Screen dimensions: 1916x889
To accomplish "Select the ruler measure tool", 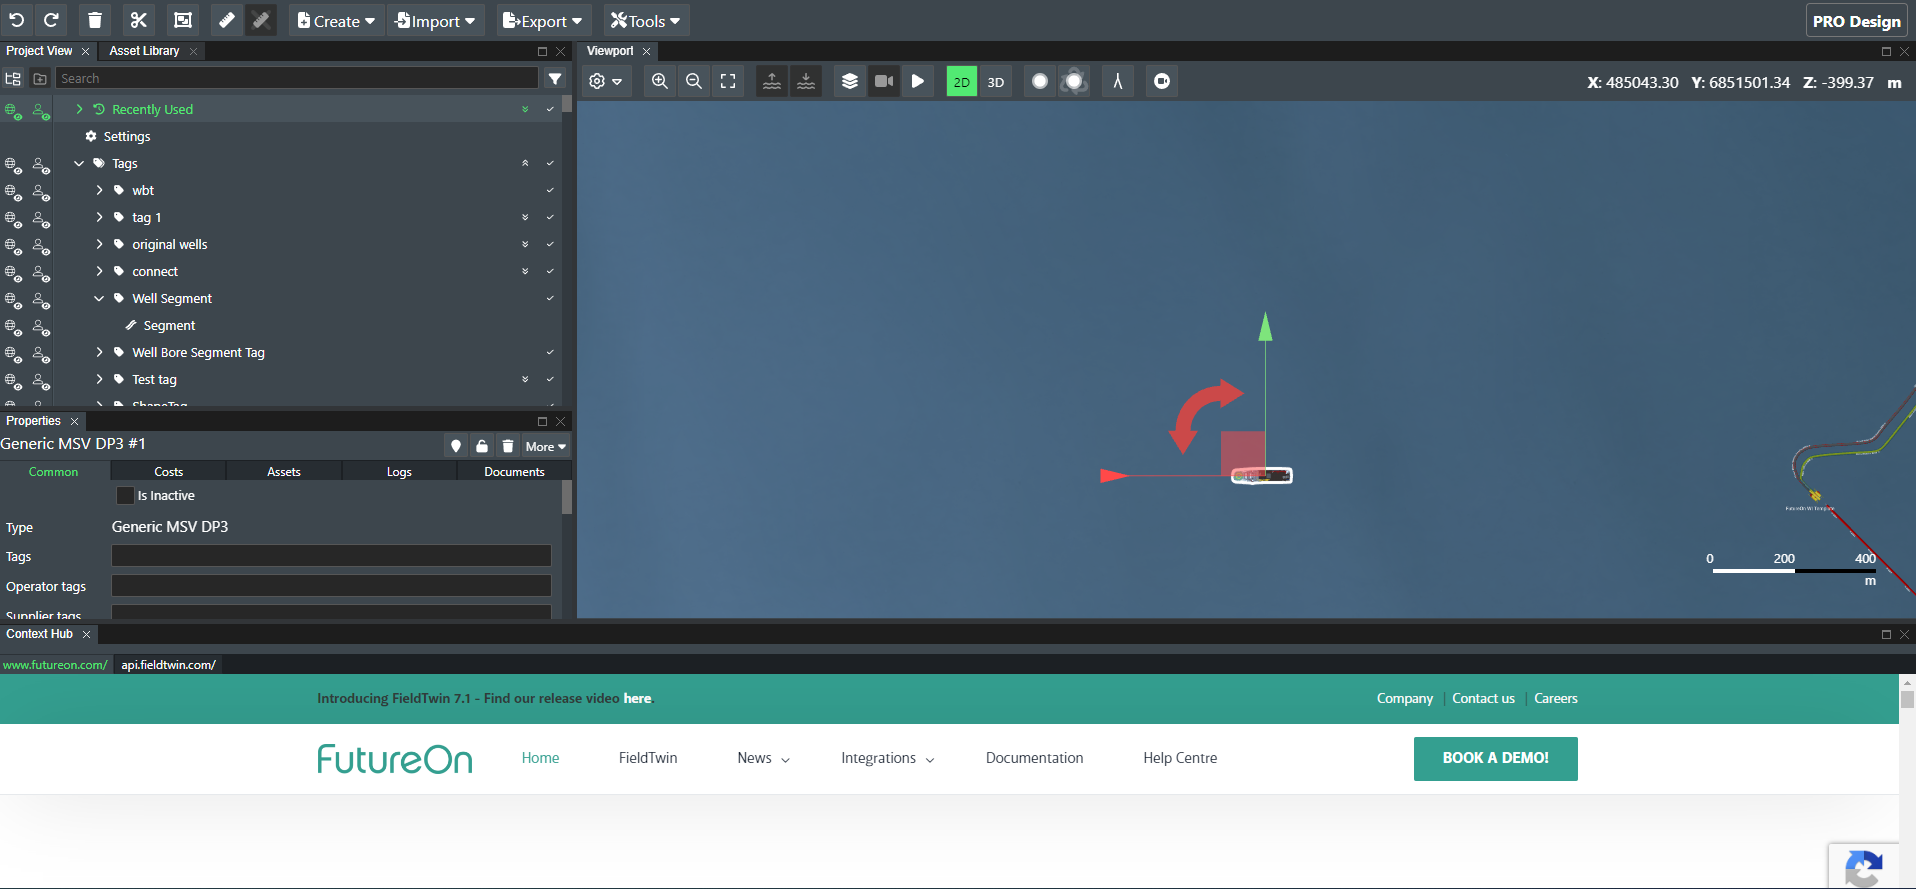I will tap(227, 20).
